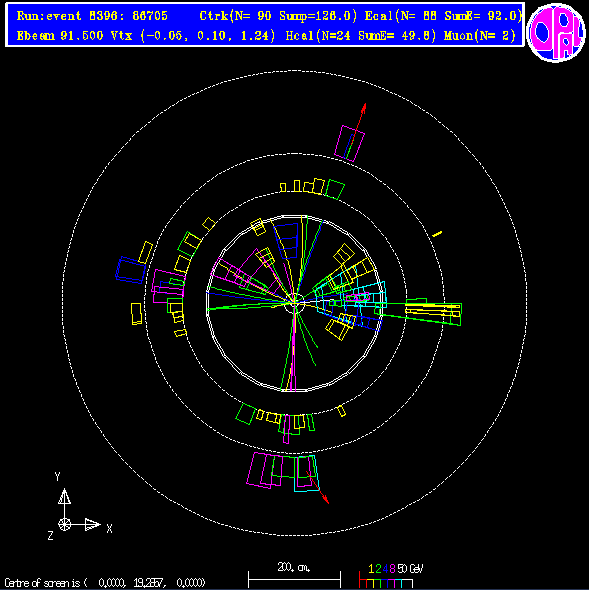Click the Y axis arrow icon
Viewport: 589px width, 590px height.
64,497
